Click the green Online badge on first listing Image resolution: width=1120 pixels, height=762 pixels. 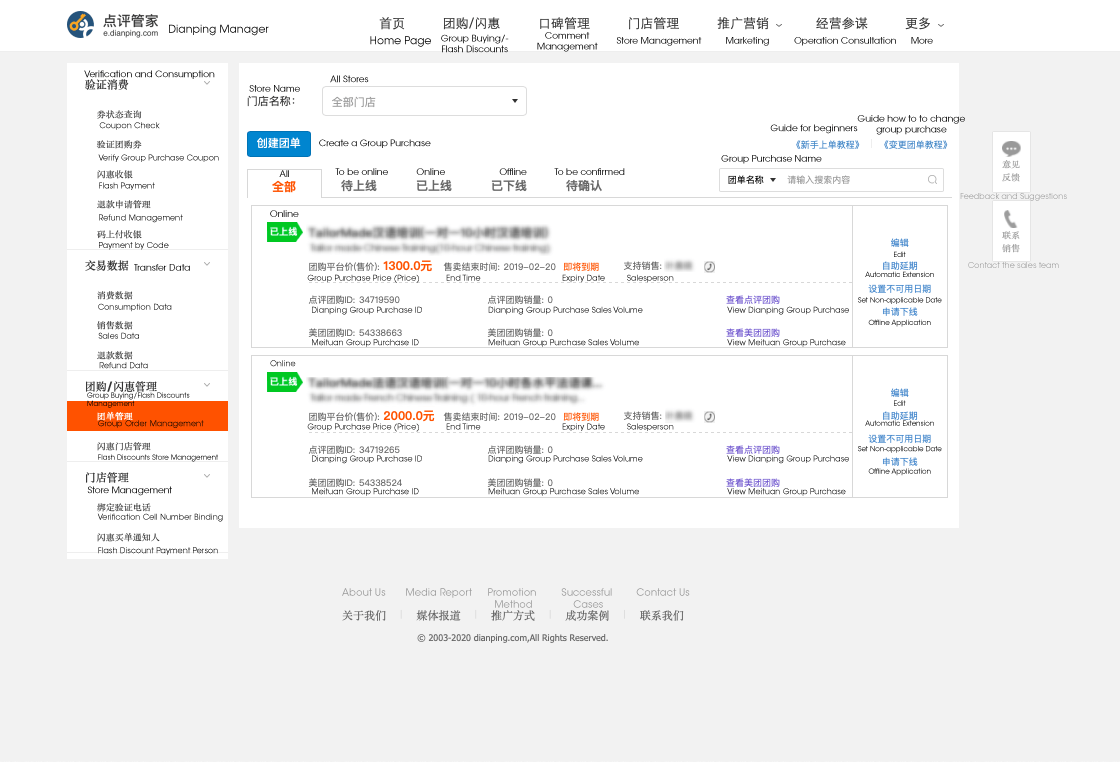tap(283, 231)
